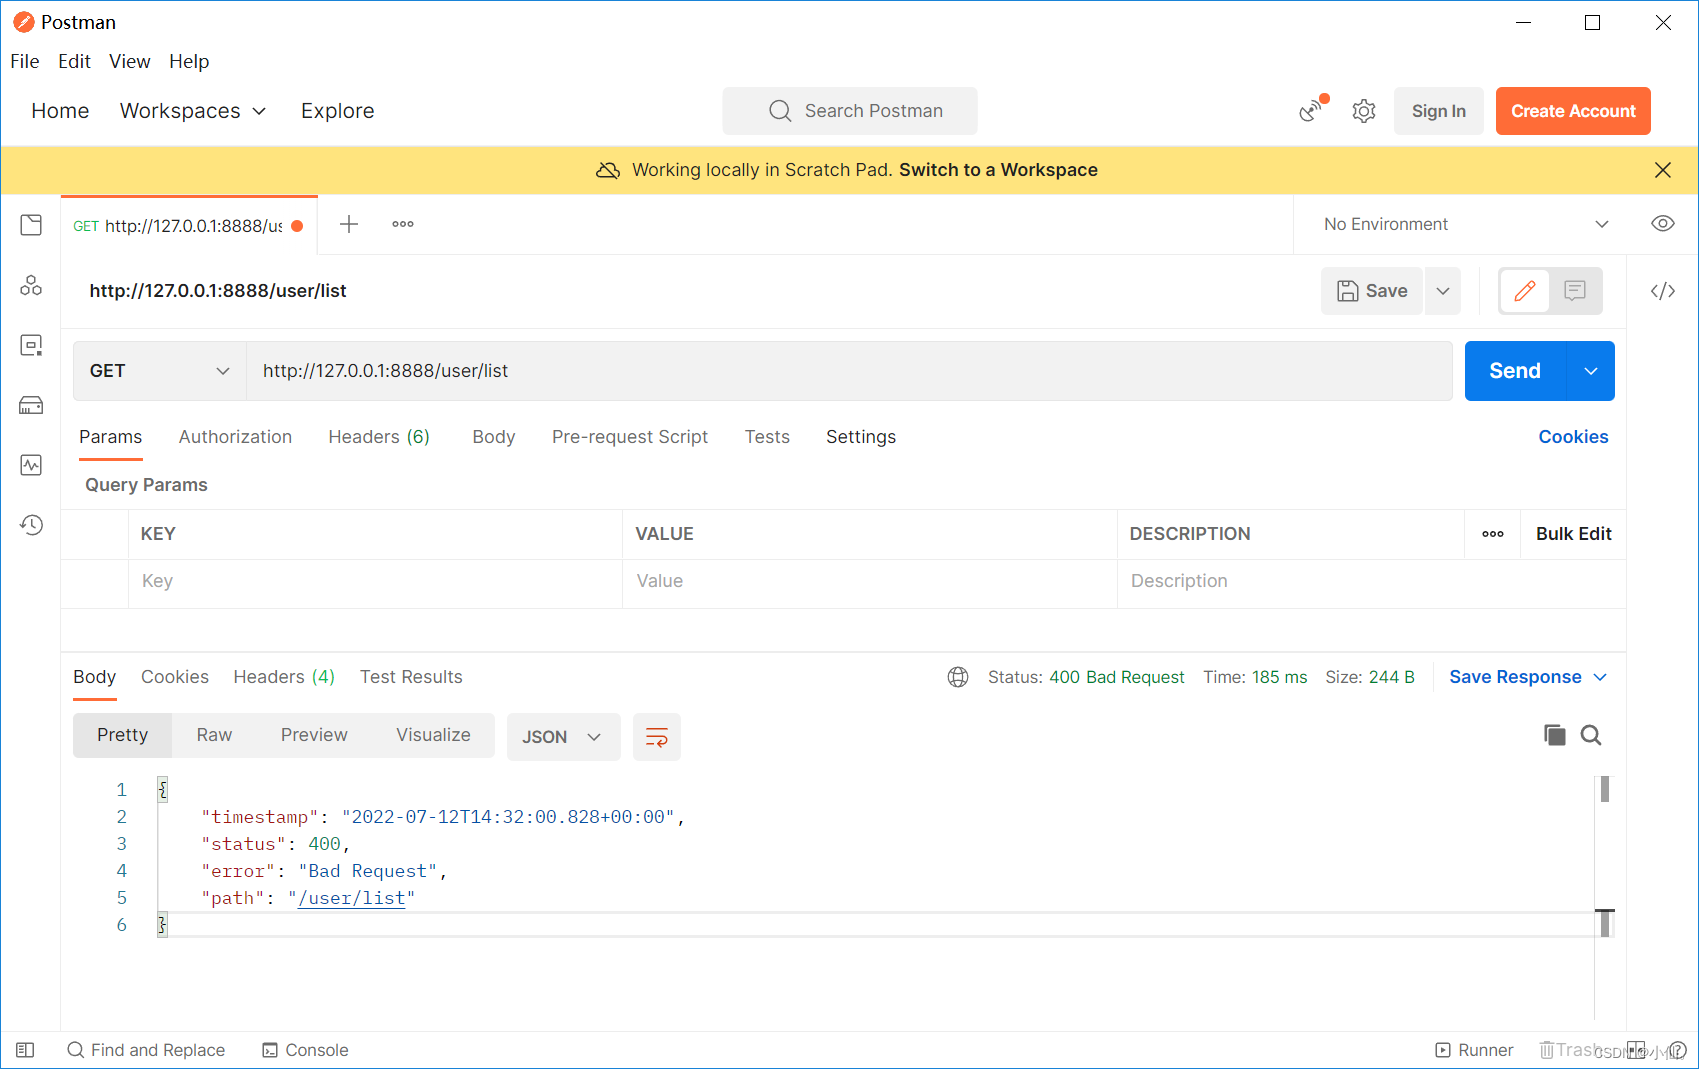
Task: Open the Collections sidebar panel
Action: (31, 225)
